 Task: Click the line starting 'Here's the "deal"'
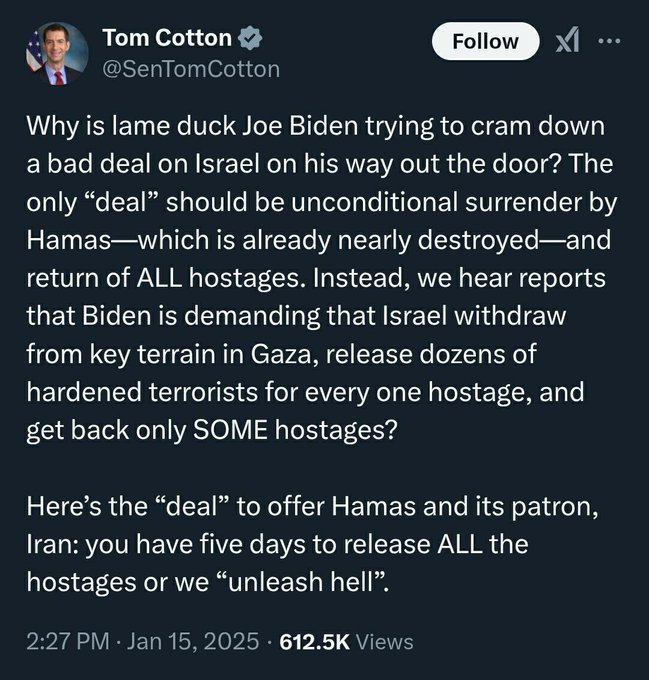pyautogui.click(x=312, y=506)
